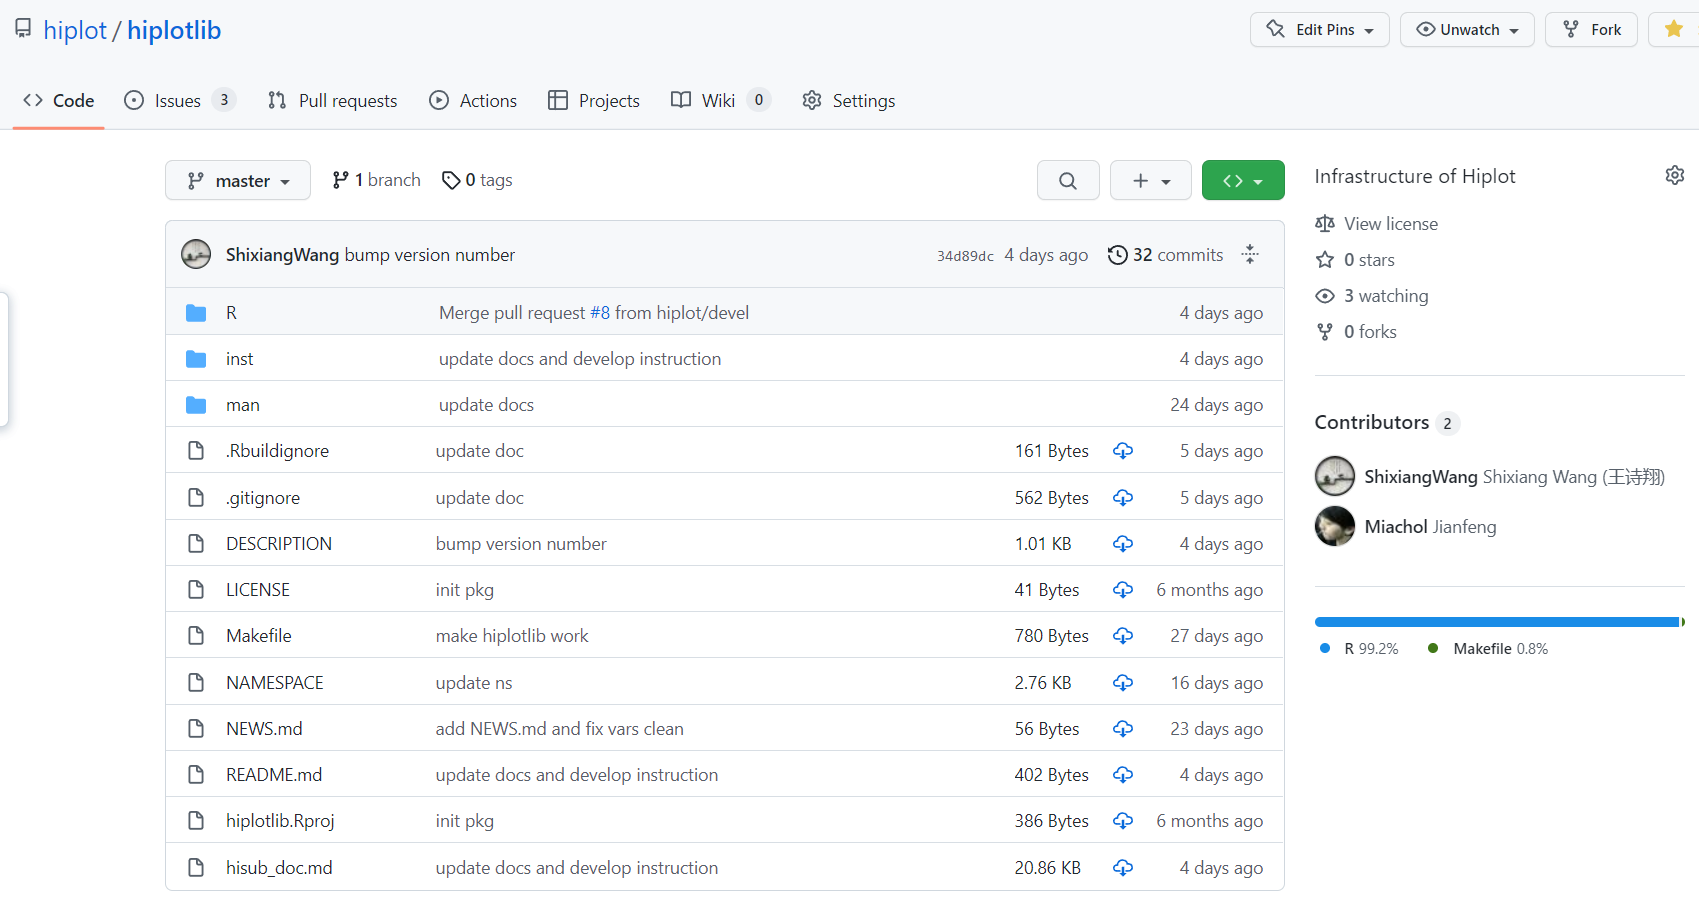Open the 32 commits history link

pos(1177,255)
